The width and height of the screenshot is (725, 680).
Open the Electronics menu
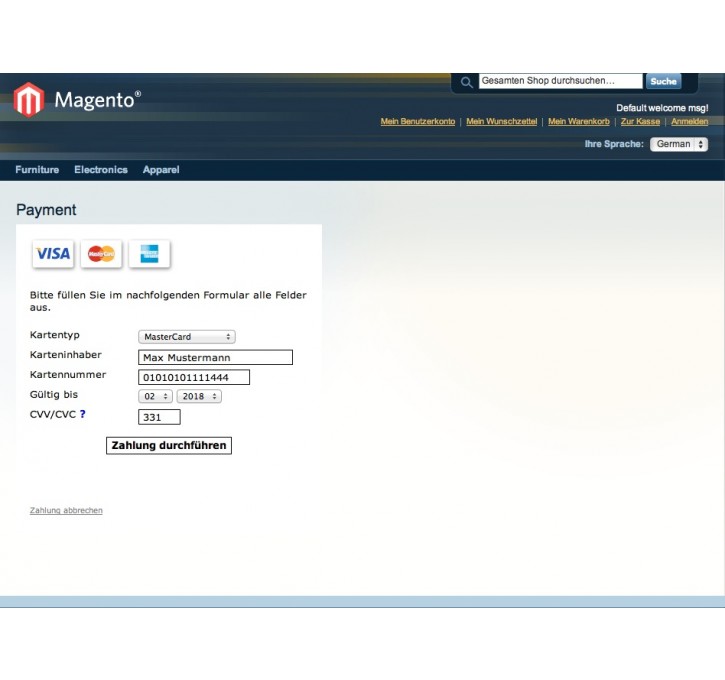(101, 170)
